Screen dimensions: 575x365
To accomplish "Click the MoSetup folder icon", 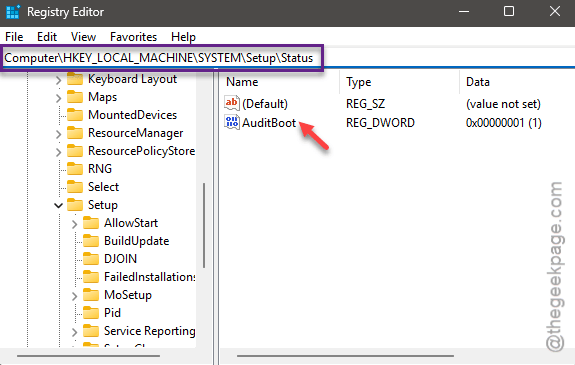I will [91, 295].
